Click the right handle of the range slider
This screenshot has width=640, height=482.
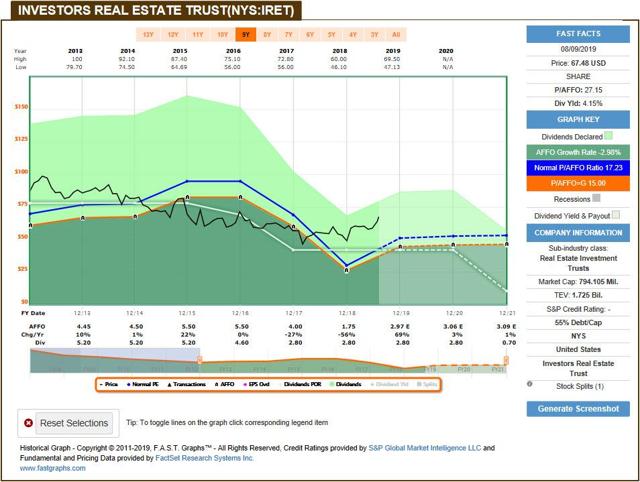tap(506, 360)
